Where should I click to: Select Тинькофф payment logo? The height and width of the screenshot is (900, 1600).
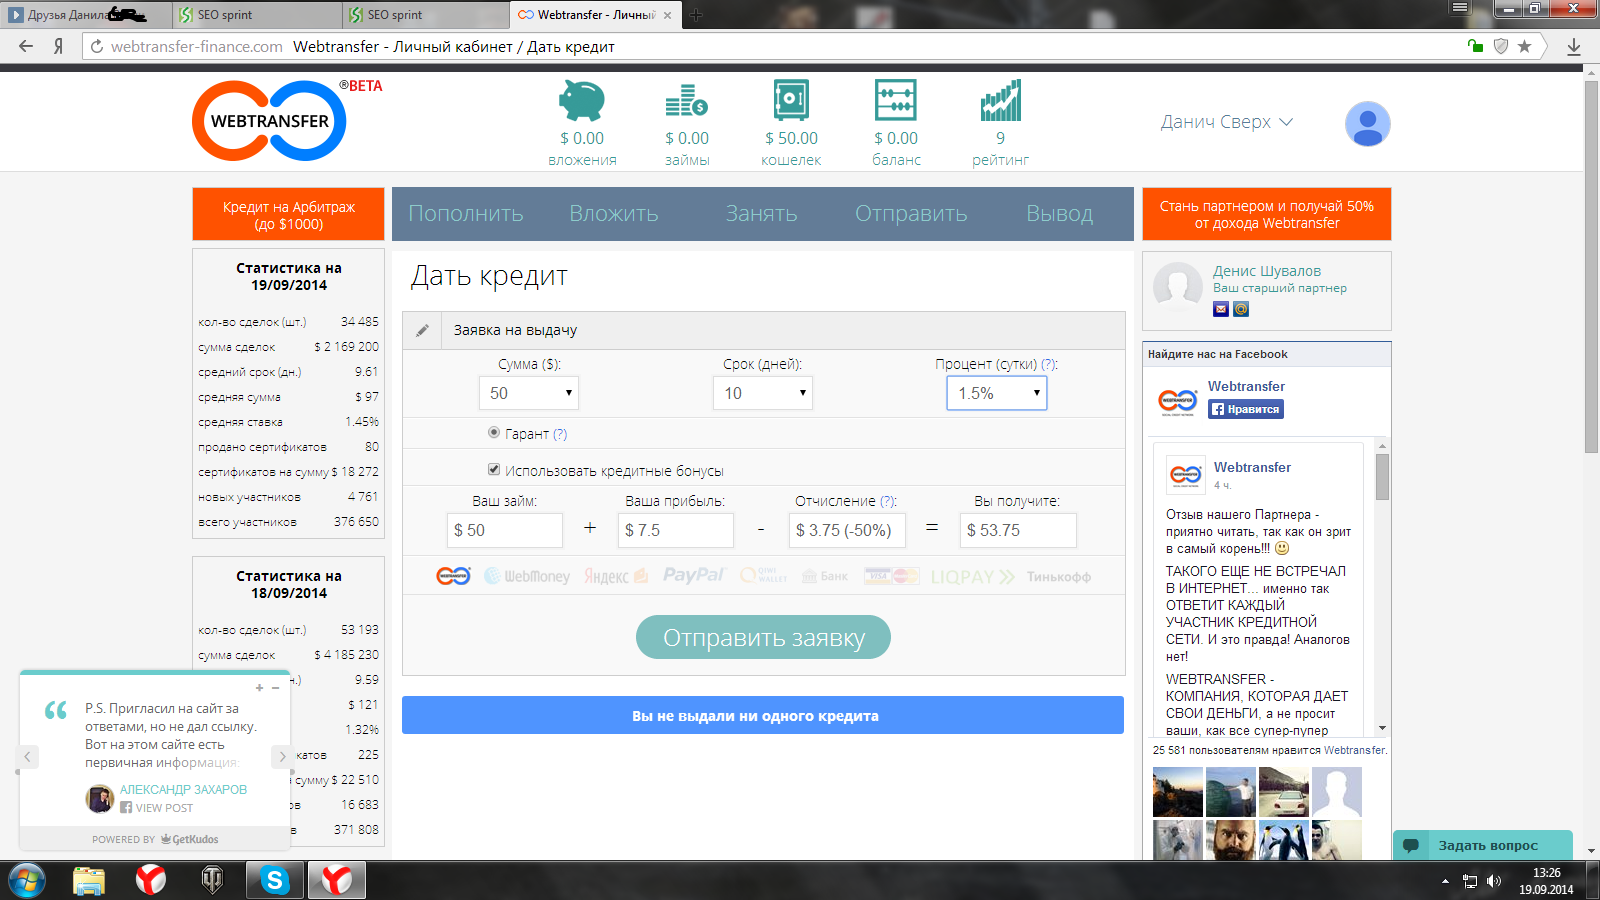[1058, 577]
